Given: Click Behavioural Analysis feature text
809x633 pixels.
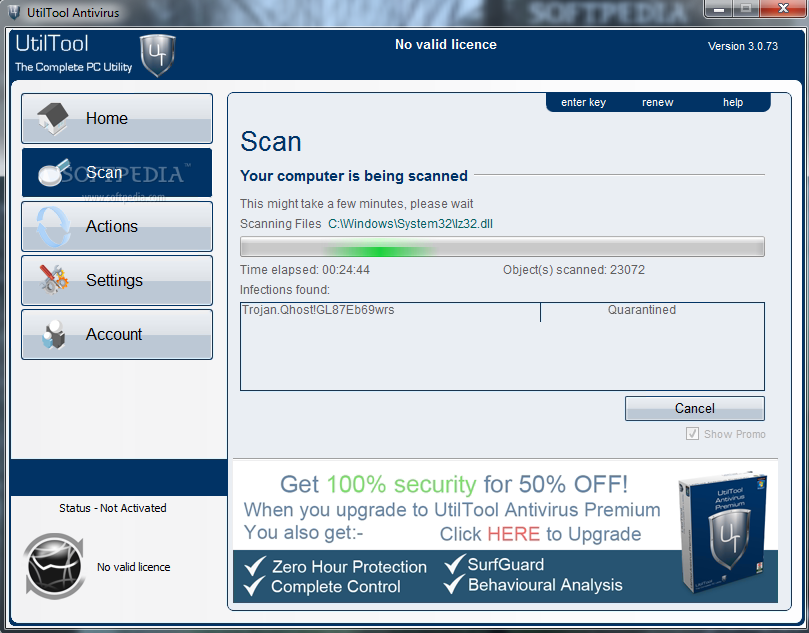Looking at the screenshot, I should 545,585.
